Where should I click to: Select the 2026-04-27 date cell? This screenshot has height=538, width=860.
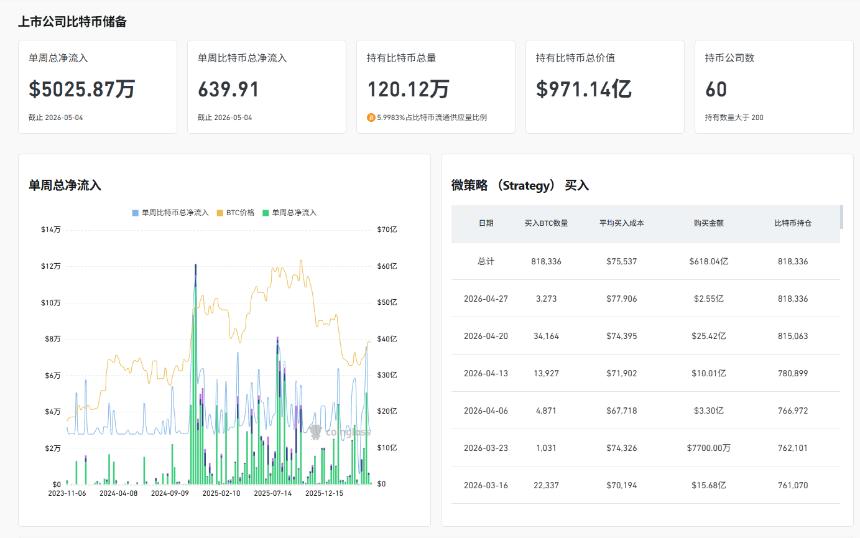click(x=486, y=299)
